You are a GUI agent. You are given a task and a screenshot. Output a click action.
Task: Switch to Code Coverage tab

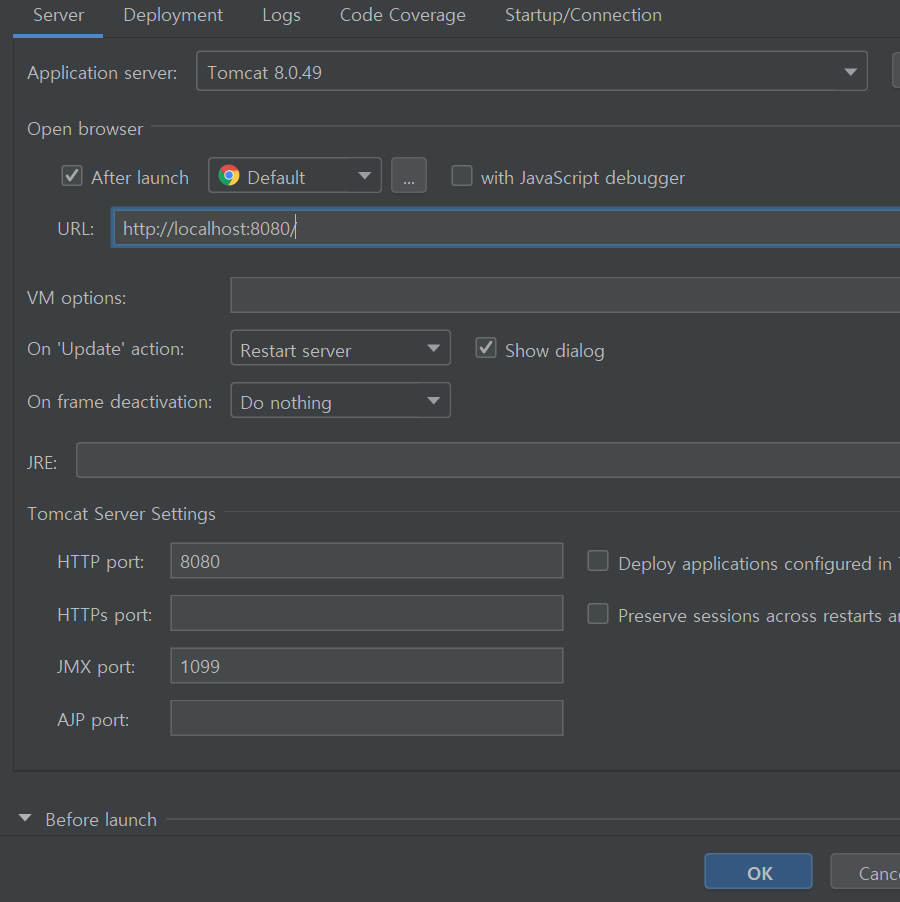click(x=403, y=16)
